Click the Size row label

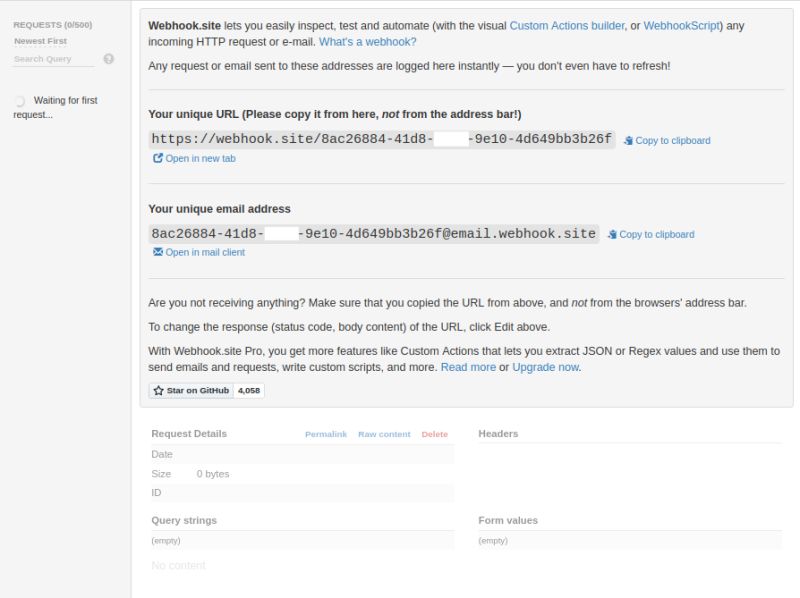point(161,474)
